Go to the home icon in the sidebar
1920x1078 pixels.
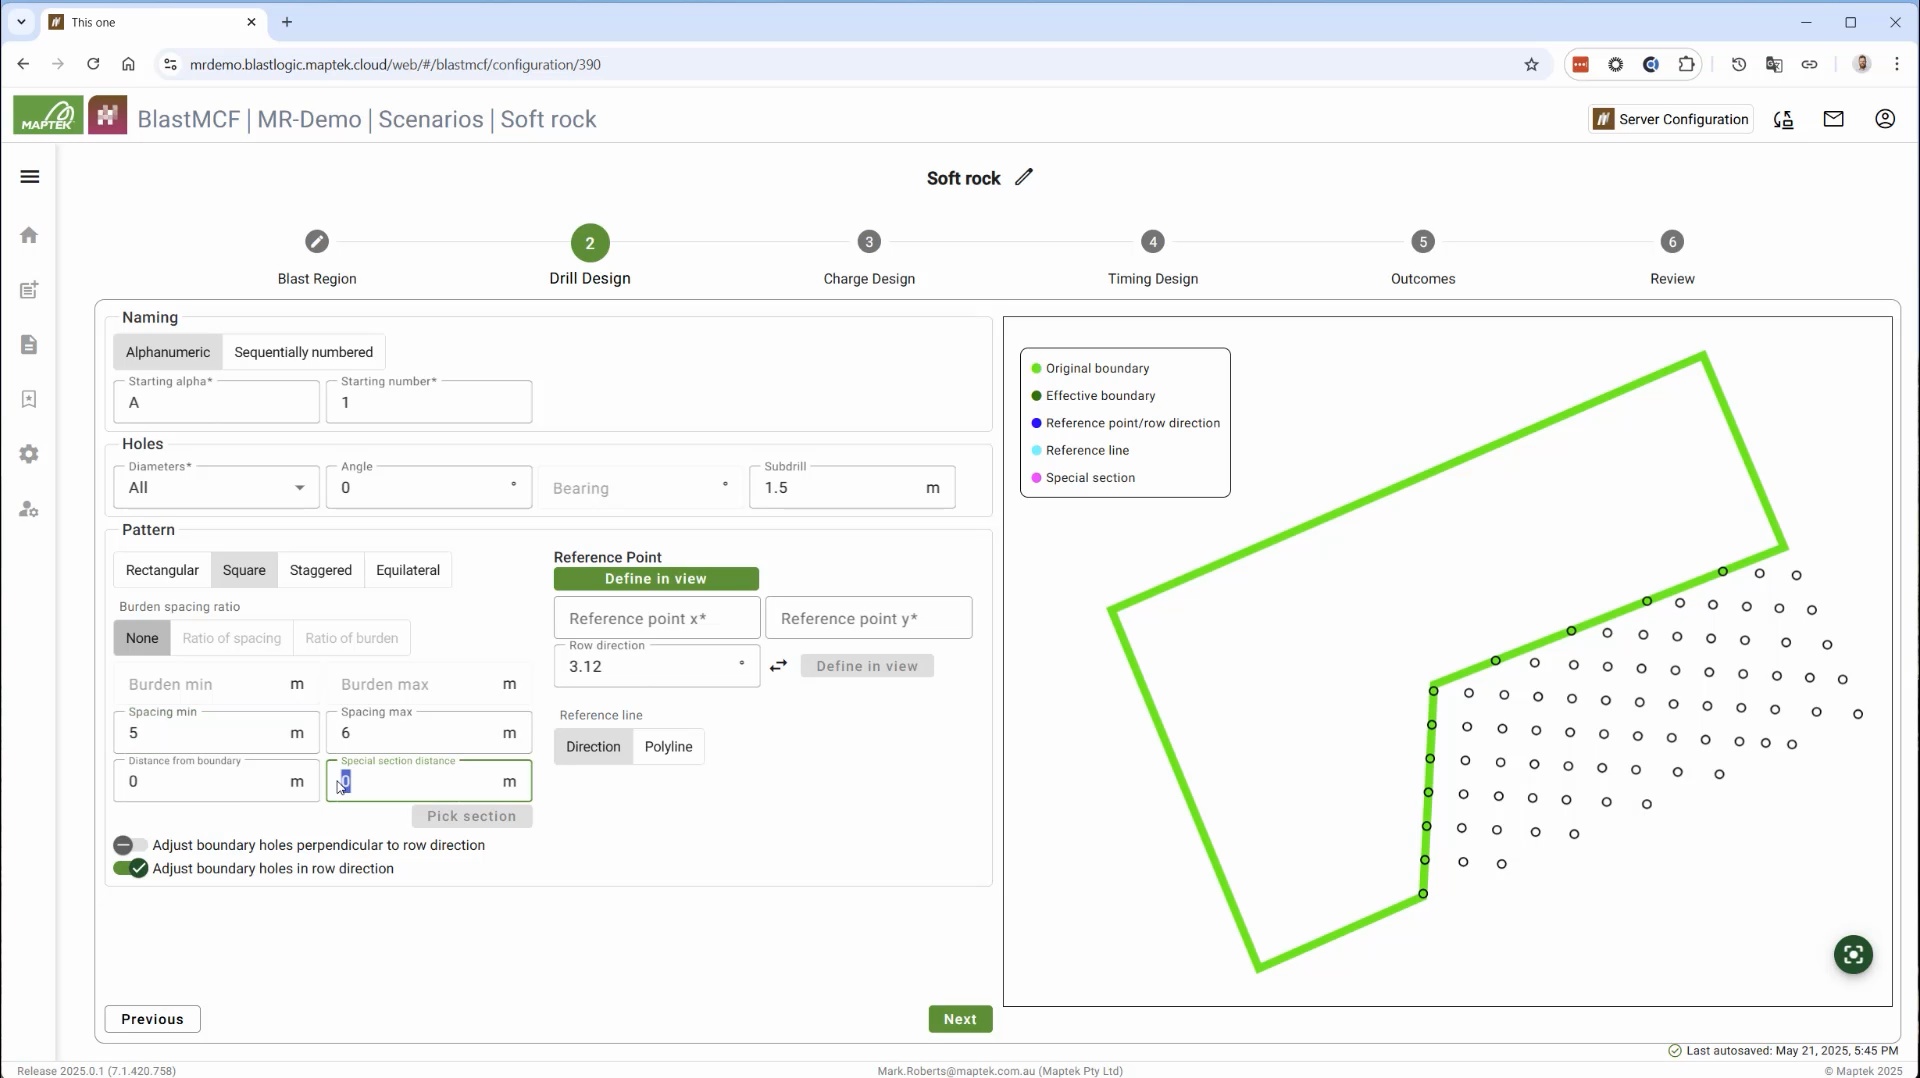click(29, 235)
